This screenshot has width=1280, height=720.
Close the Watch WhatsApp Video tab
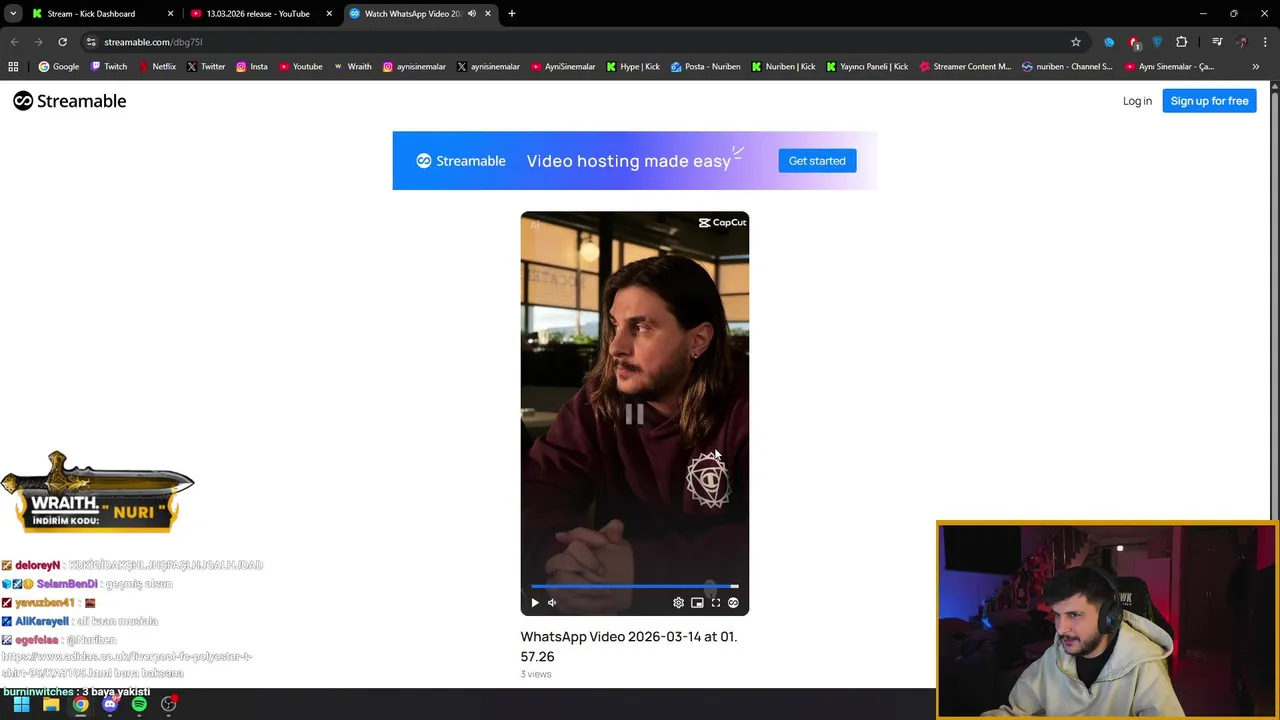pyautogui.click(x=488, y=14)
